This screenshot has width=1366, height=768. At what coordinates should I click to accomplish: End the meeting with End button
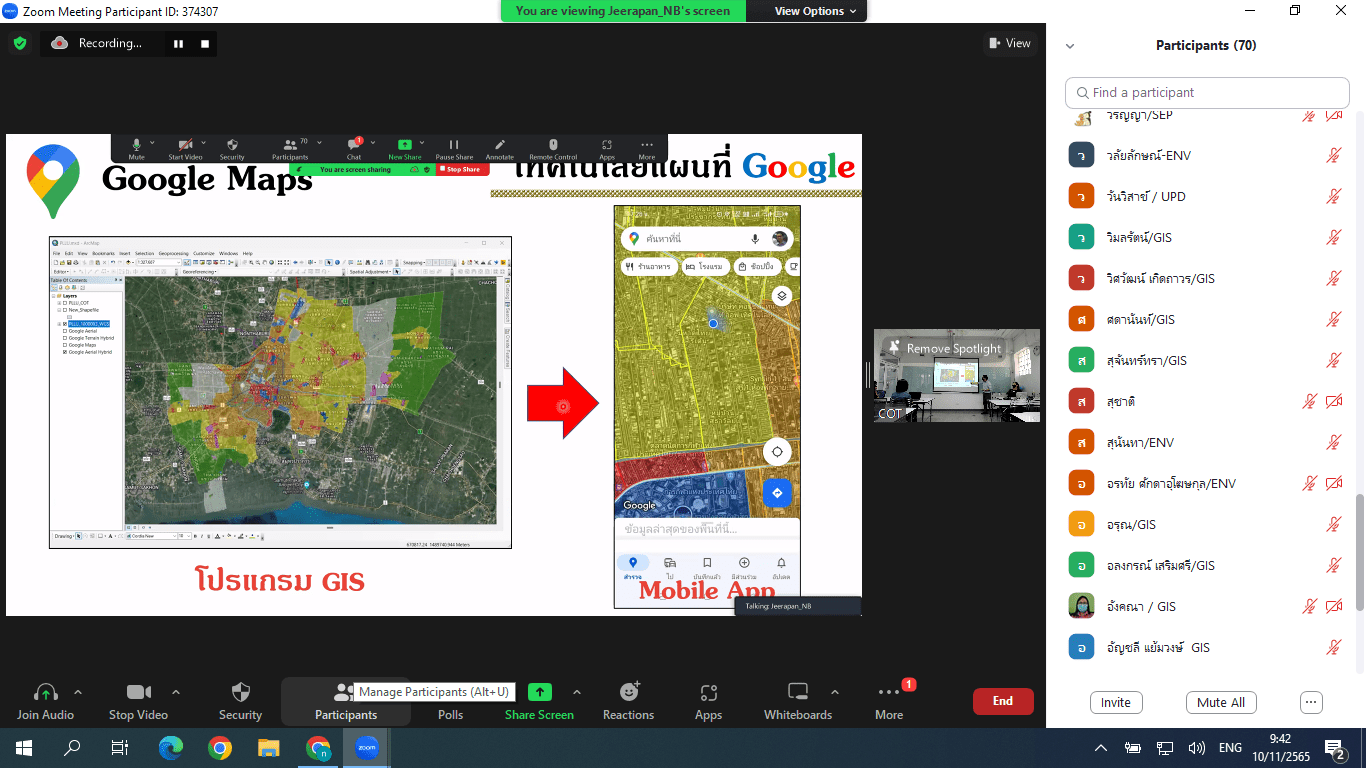coord(1002,701)
